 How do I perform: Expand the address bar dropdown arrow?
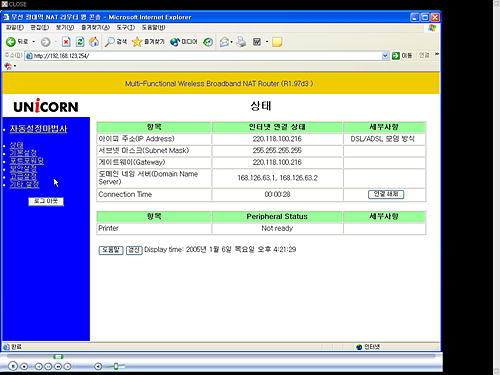(385, 56)
